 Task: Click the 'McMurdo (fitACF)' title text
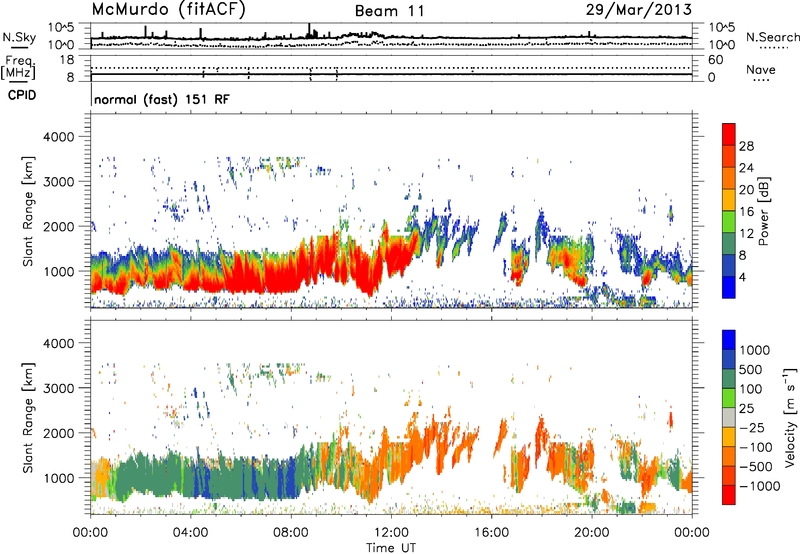pos(168,9)
